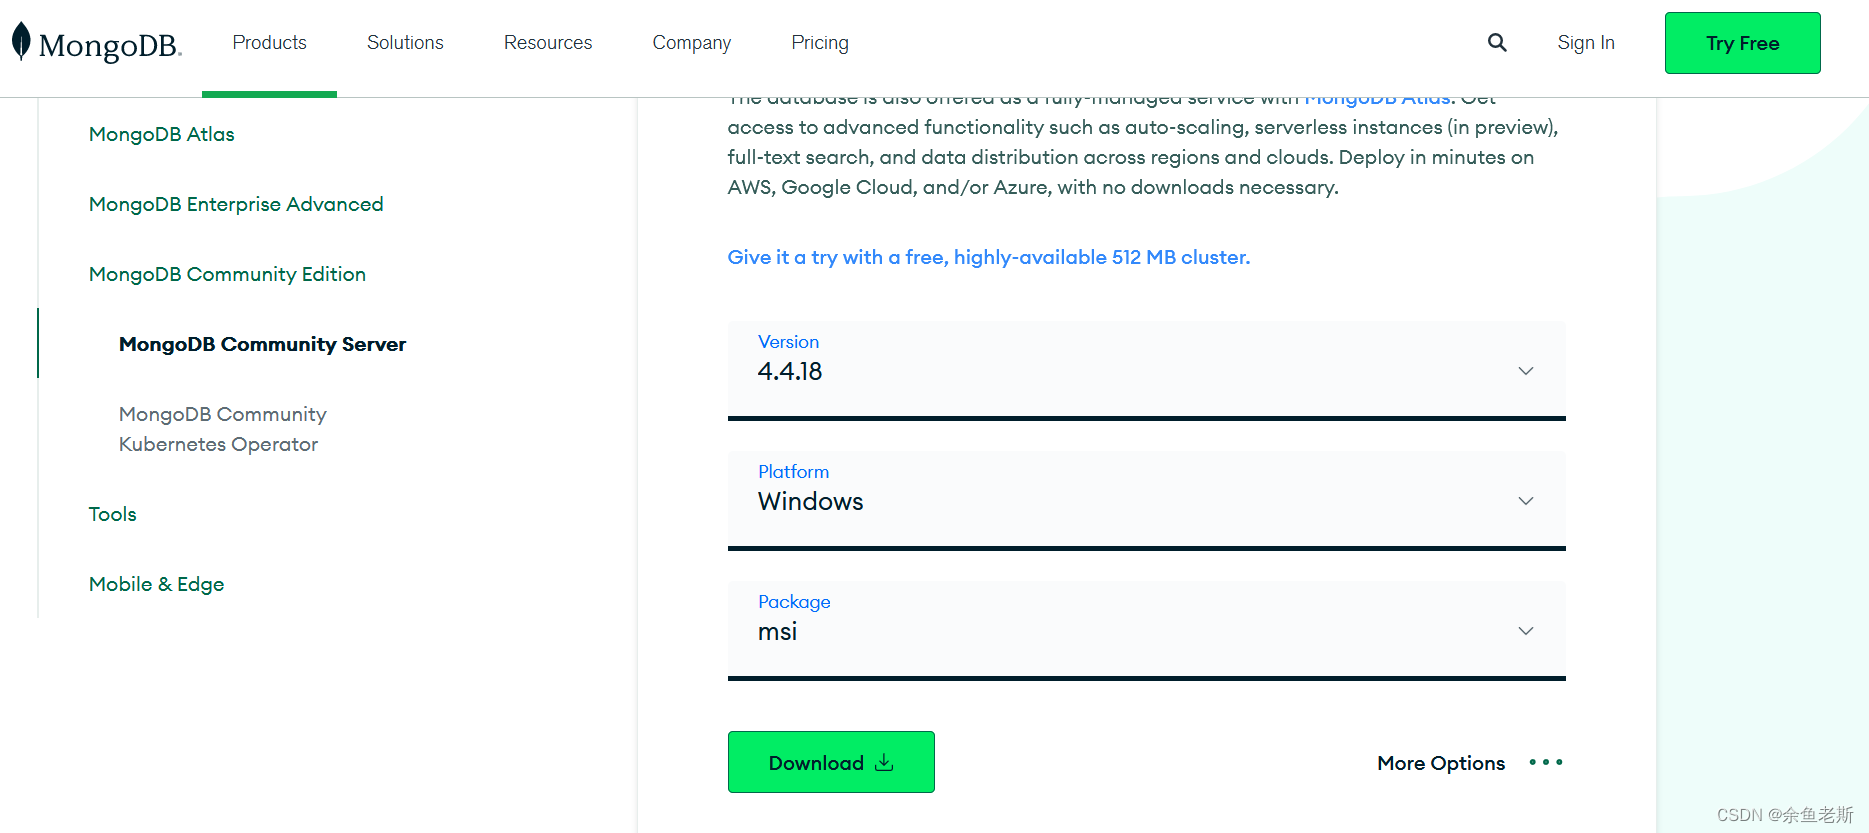Click the chevron on the Package selector
Viewport: 1869px width, 833px height.
click(x=1525, y=631)
